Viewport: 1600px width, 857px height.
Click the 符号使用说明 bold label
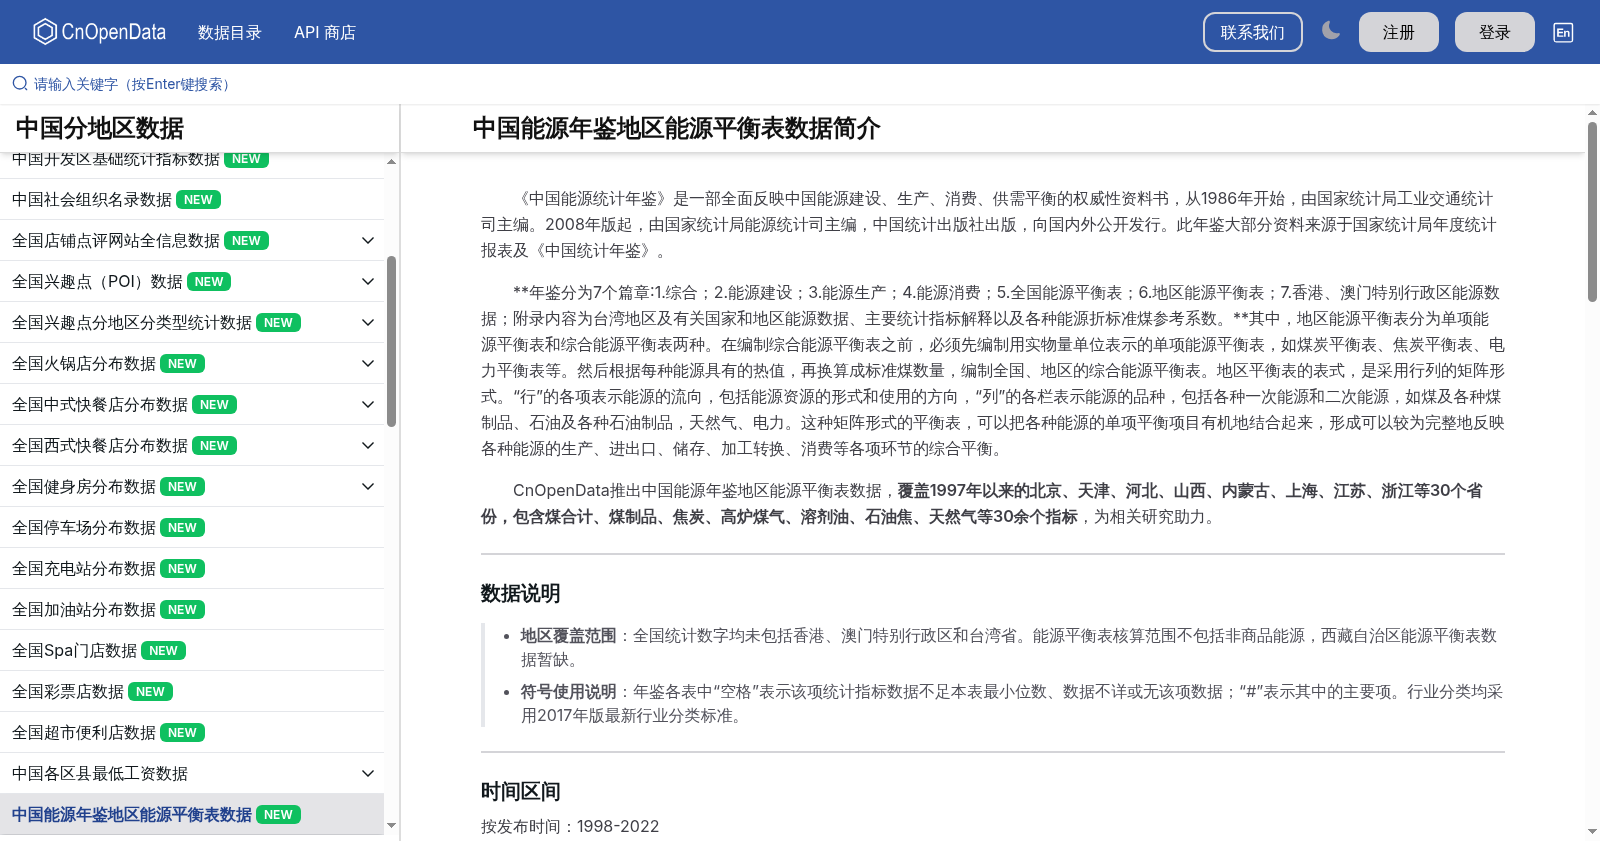[568, 691]
